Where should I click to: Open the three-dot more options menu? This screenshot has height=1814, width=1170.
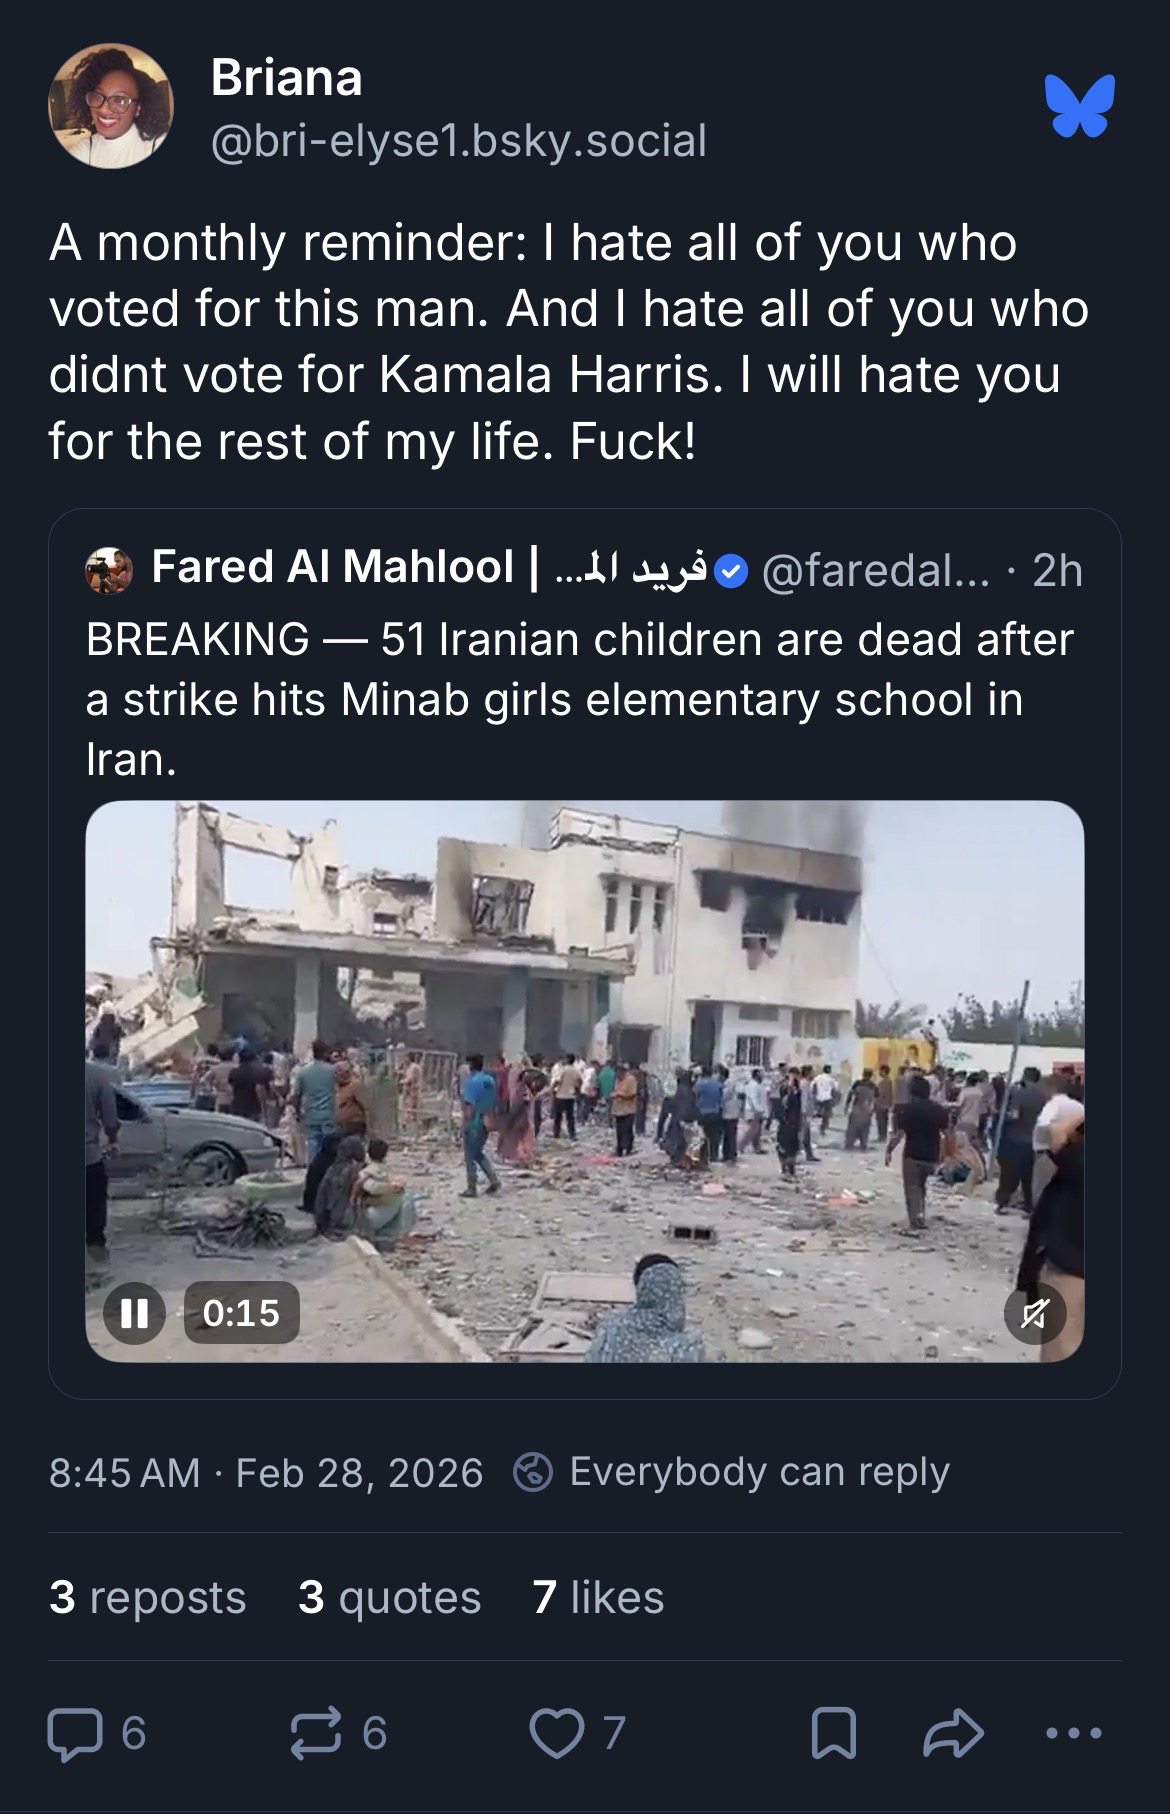click(x=1075, y=1733)
